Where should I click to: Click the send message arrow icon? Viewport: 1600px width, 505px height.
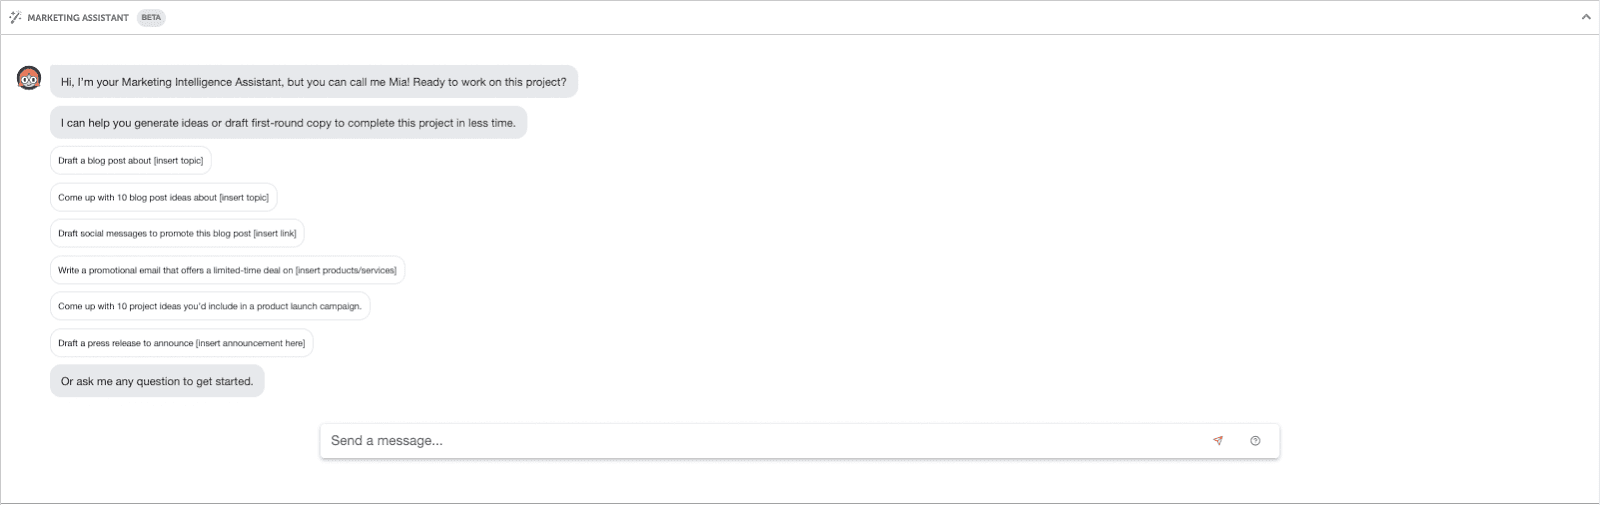click(1217, 441)
